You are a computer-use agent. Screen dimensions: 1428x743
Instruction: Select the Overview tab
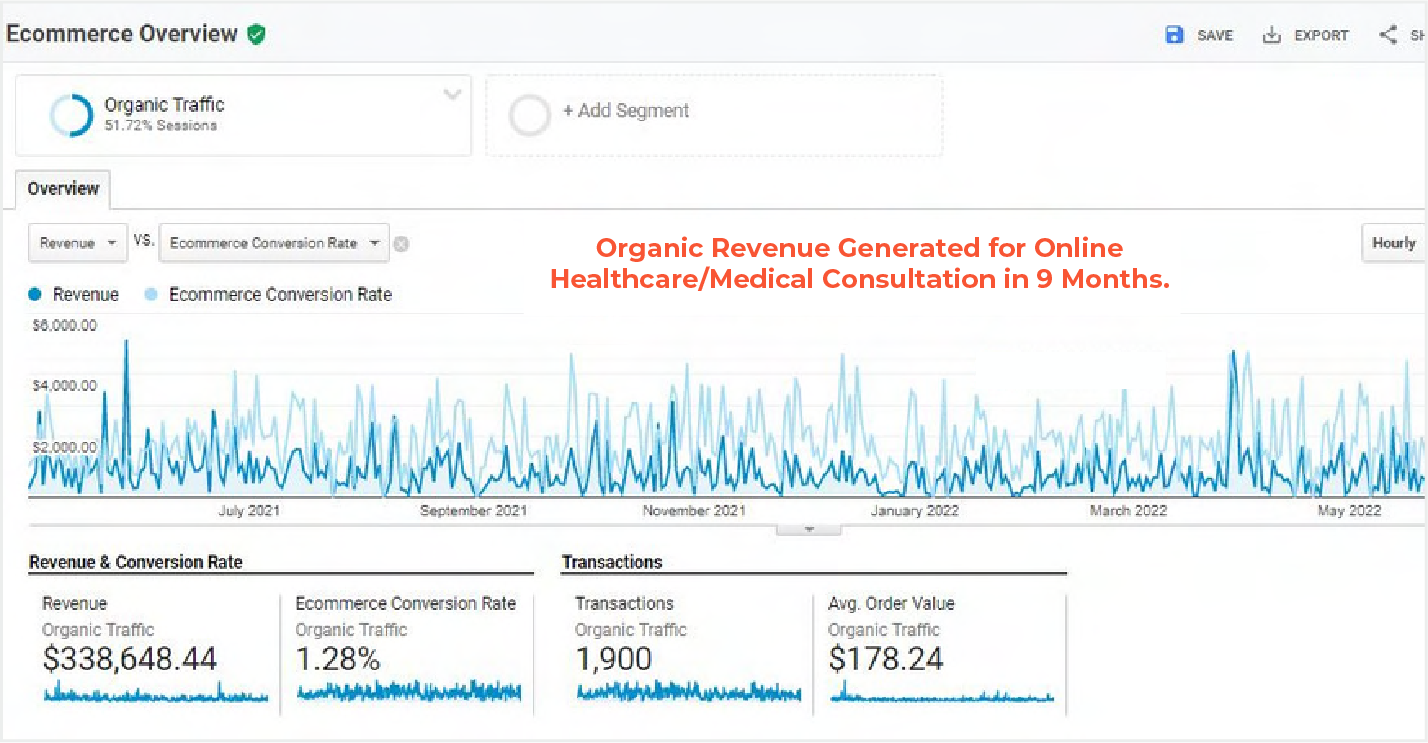click(x=63, y=189)
